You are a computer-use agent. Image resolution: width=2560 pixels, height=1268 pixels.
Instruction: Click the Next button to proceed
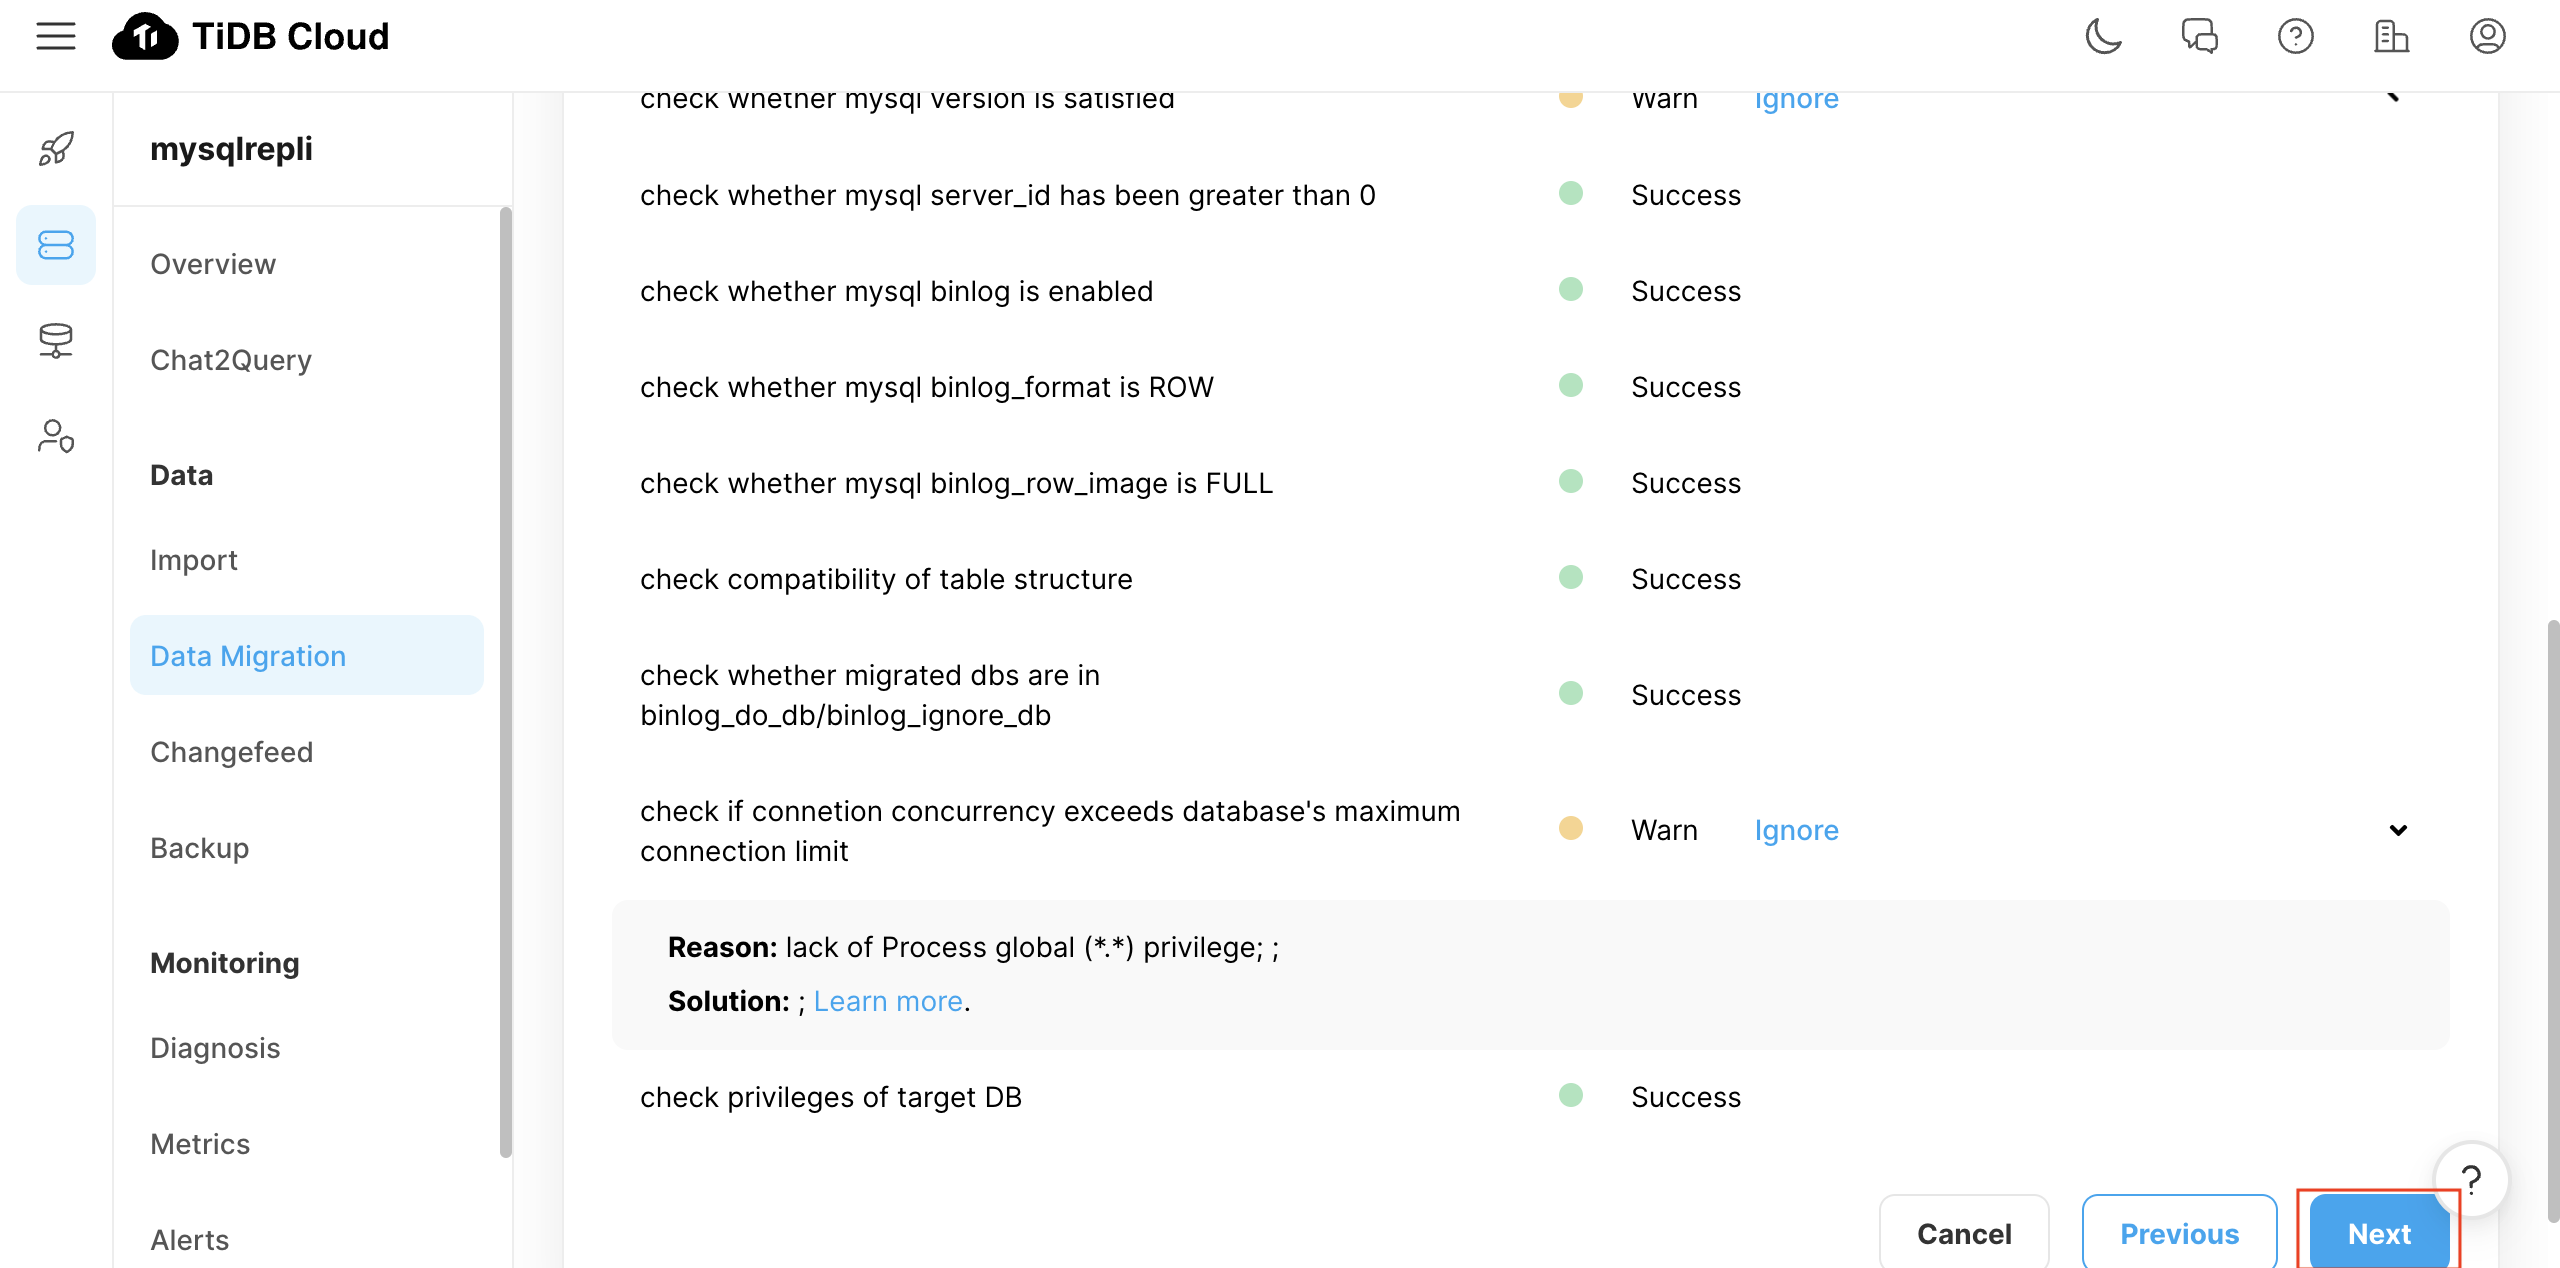tap(2379, 1230)
